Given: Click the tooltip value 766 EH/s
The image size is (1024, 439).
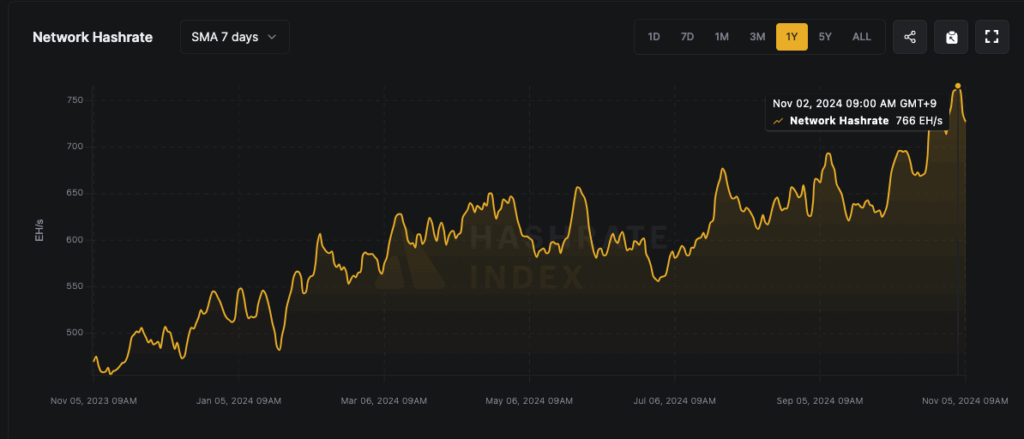Looking at the screenshot, I should pyautogui.click(x=920, y=120).
